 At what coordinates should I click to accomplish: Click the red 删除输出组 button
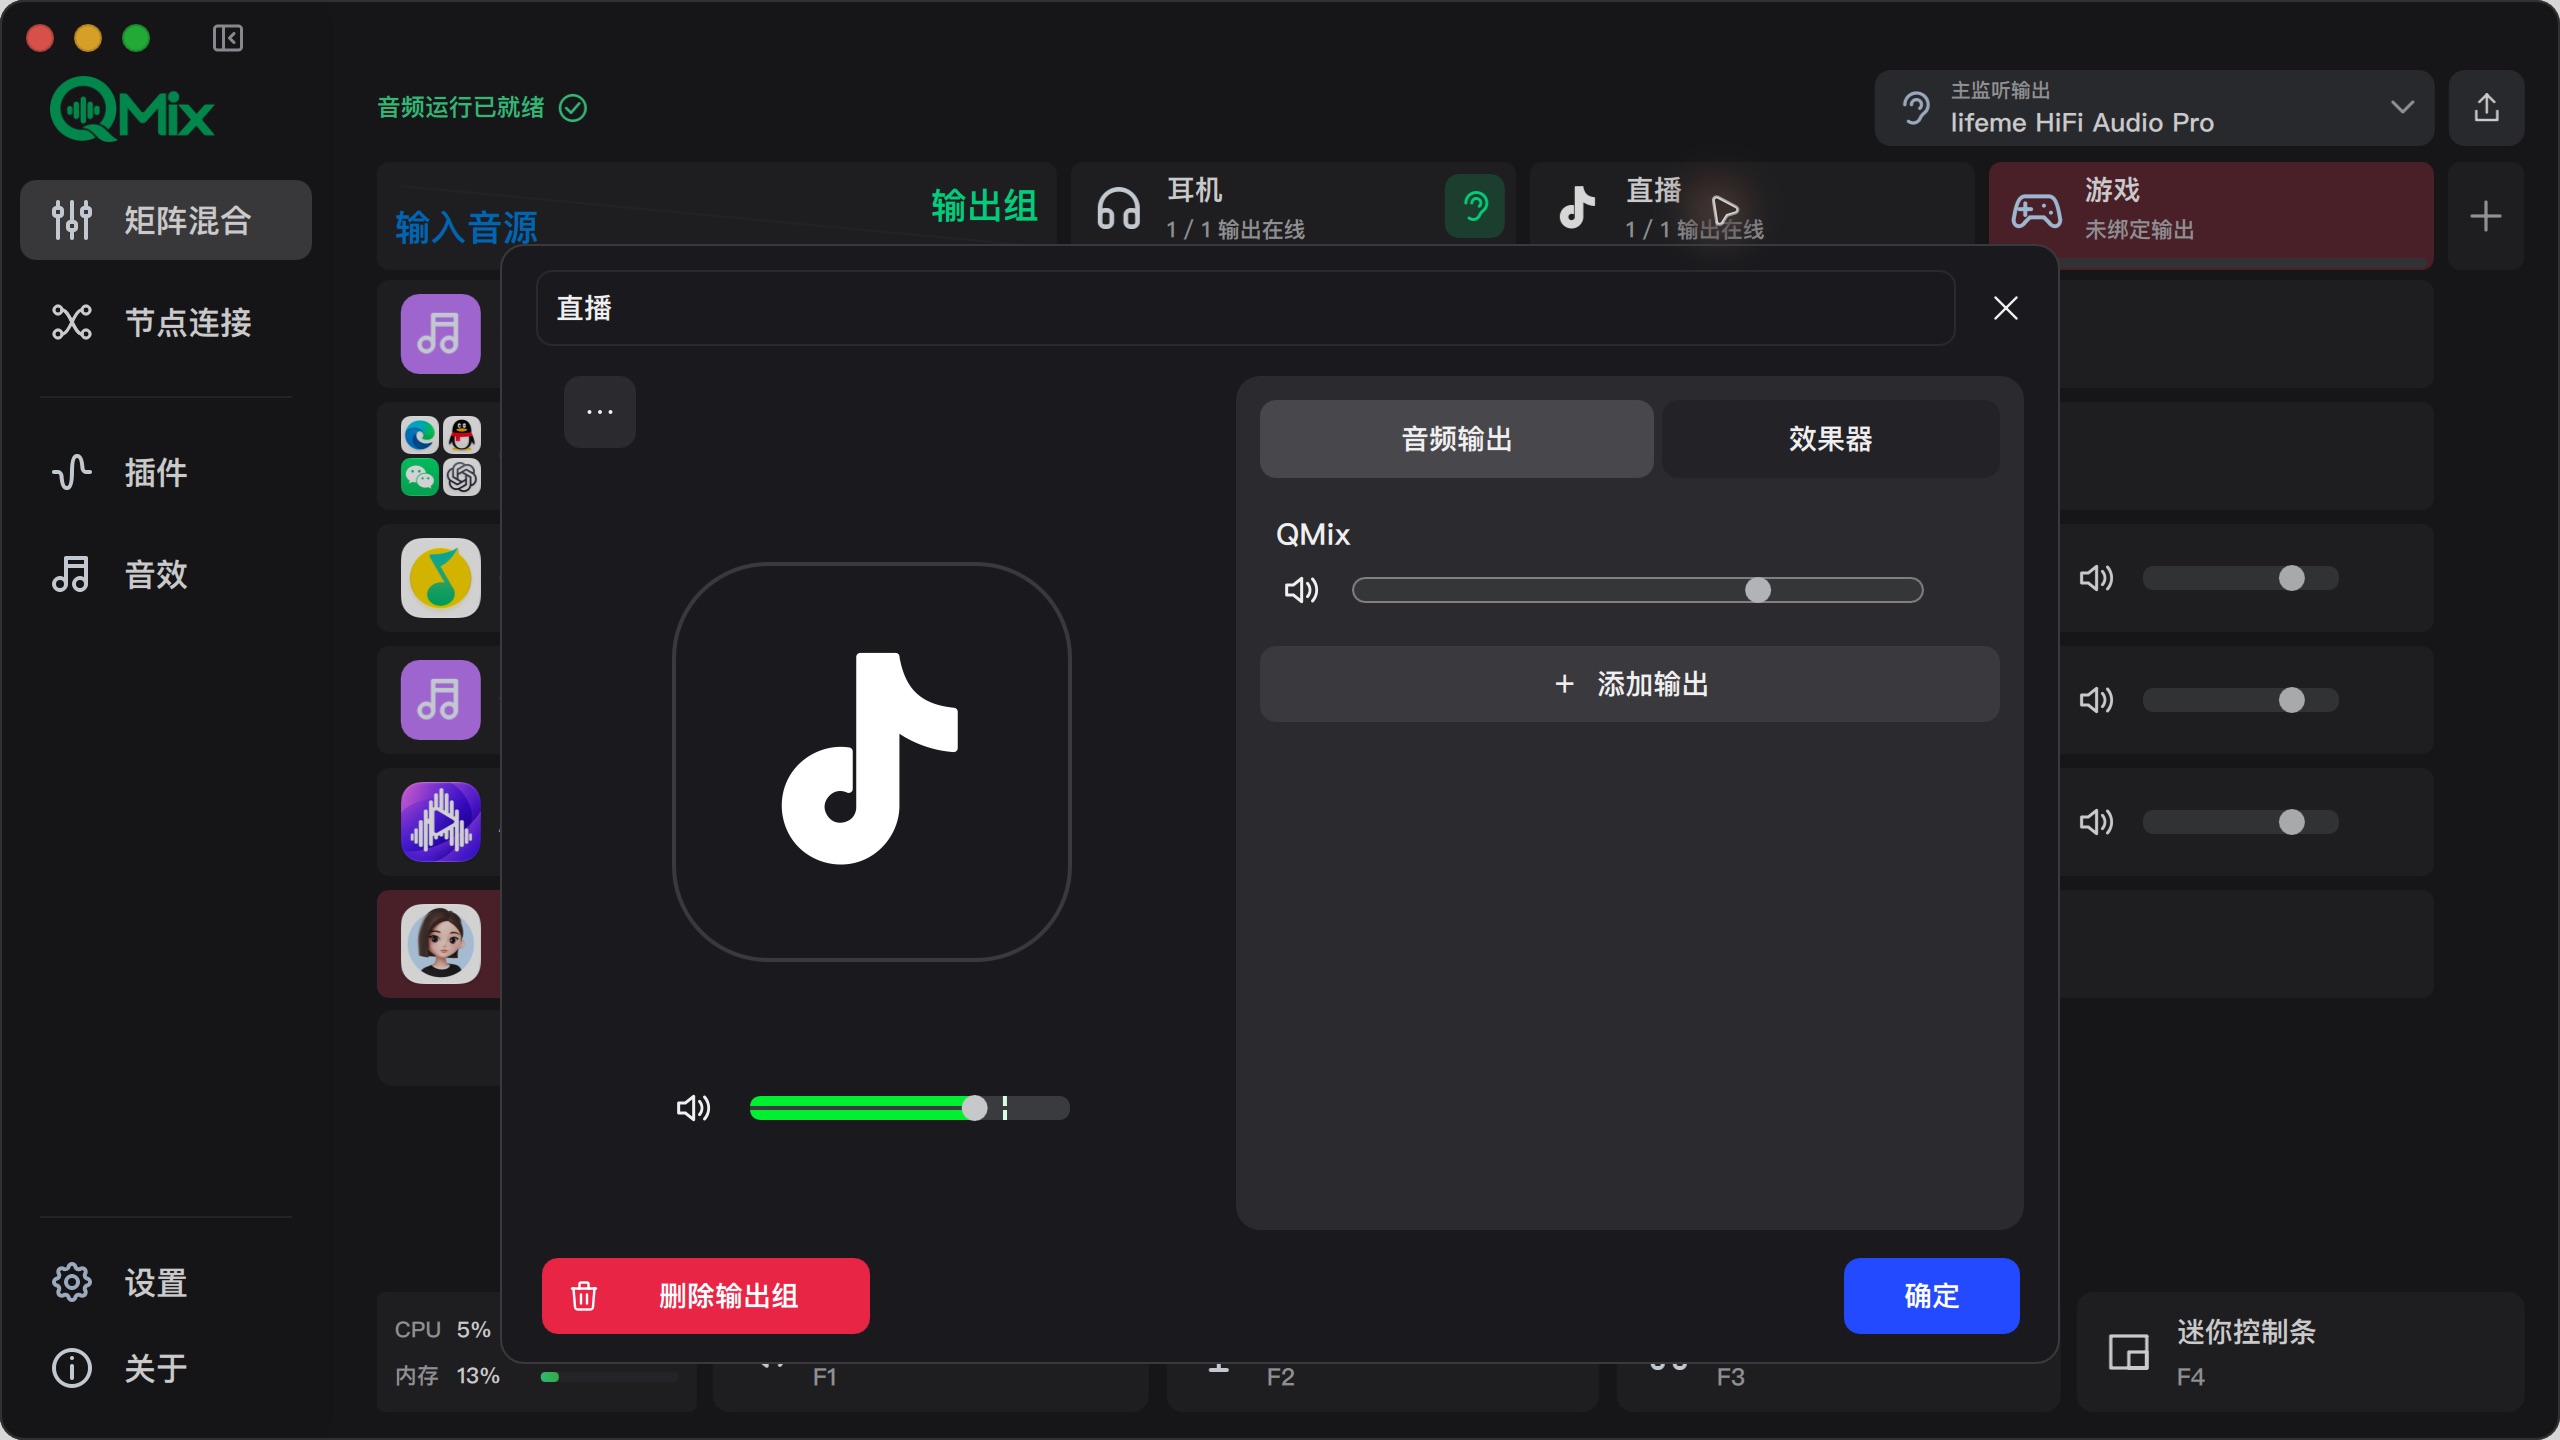[x=705, y=1296]
